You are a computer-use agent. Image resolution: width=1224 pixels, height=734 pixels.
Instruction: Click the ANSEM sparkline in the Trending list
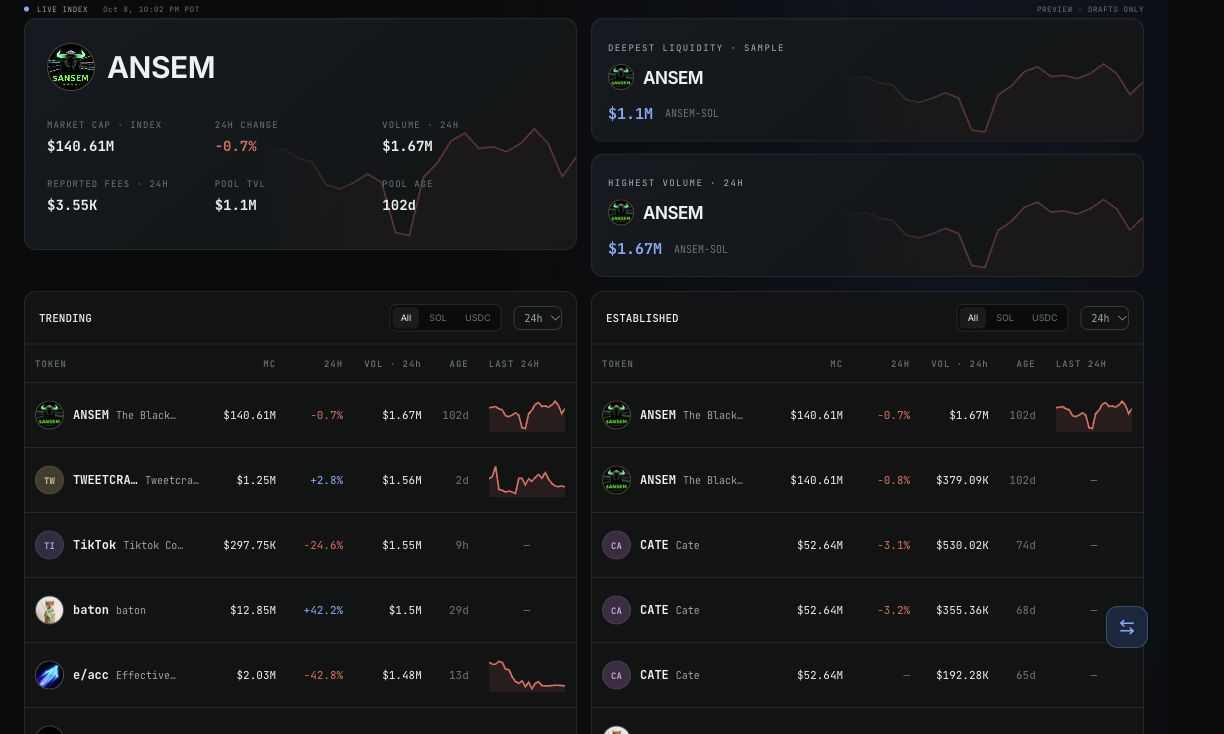coord(527,415)
